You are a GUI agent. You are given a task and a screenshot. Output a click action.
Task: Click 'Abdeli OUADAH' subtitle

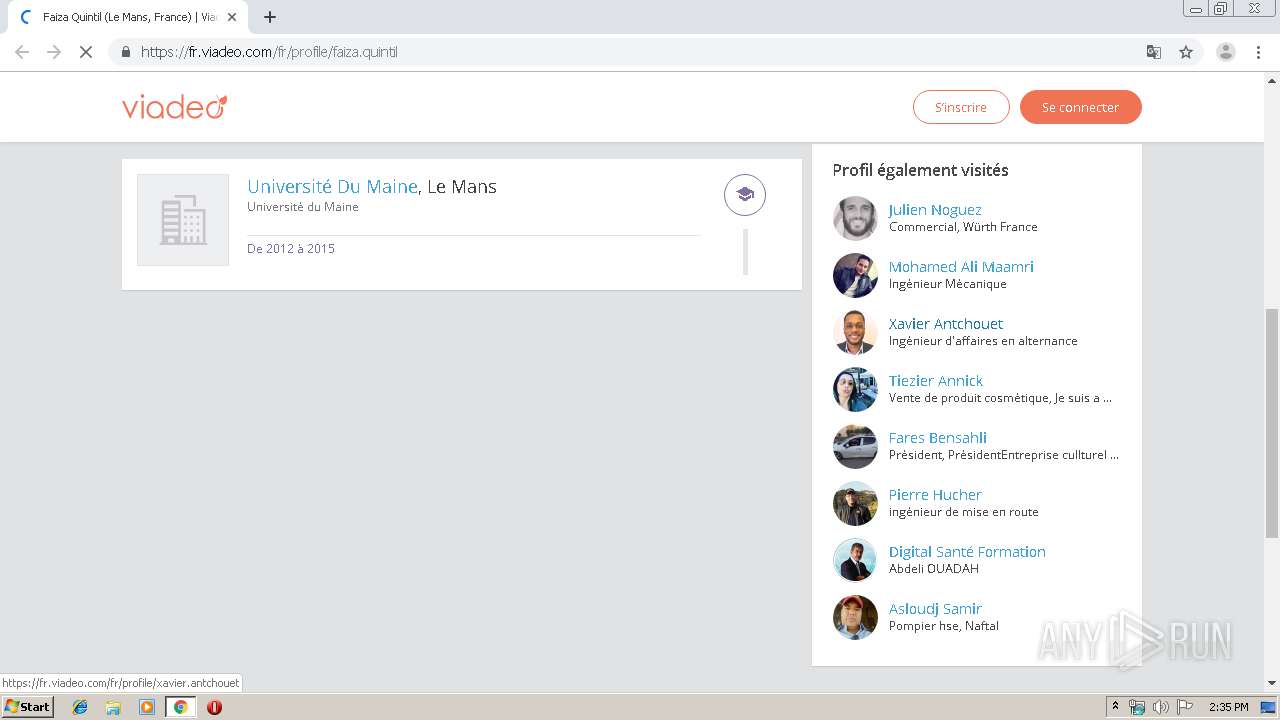pos(934,569)
